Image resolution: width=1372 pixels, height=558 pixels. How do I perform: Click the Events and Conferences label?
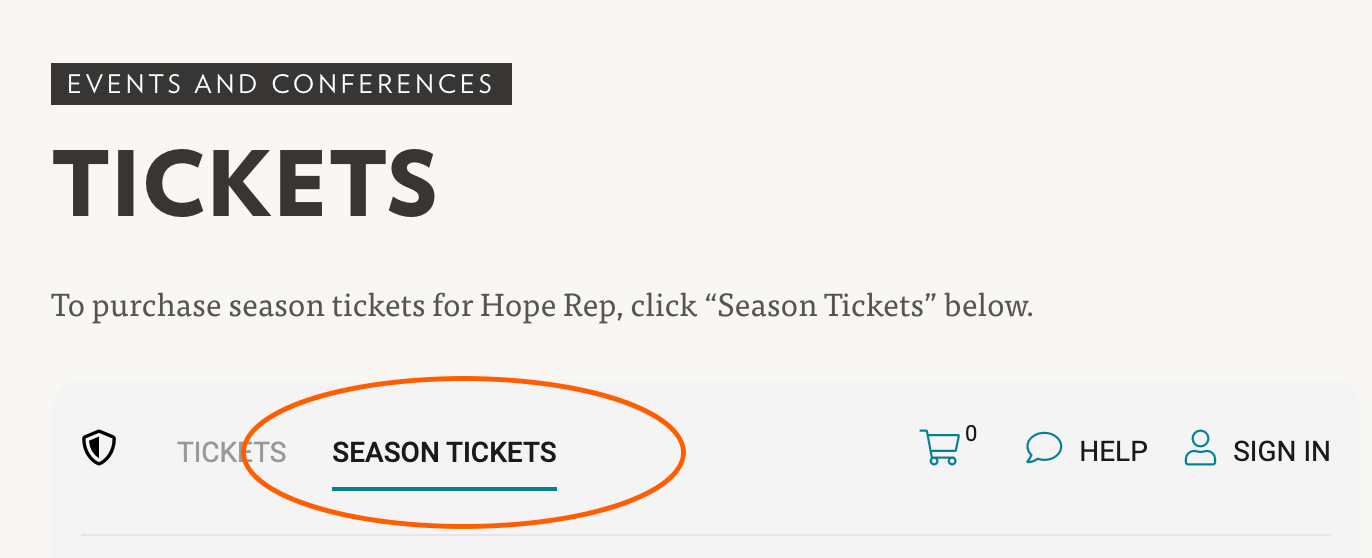[281, 84]
